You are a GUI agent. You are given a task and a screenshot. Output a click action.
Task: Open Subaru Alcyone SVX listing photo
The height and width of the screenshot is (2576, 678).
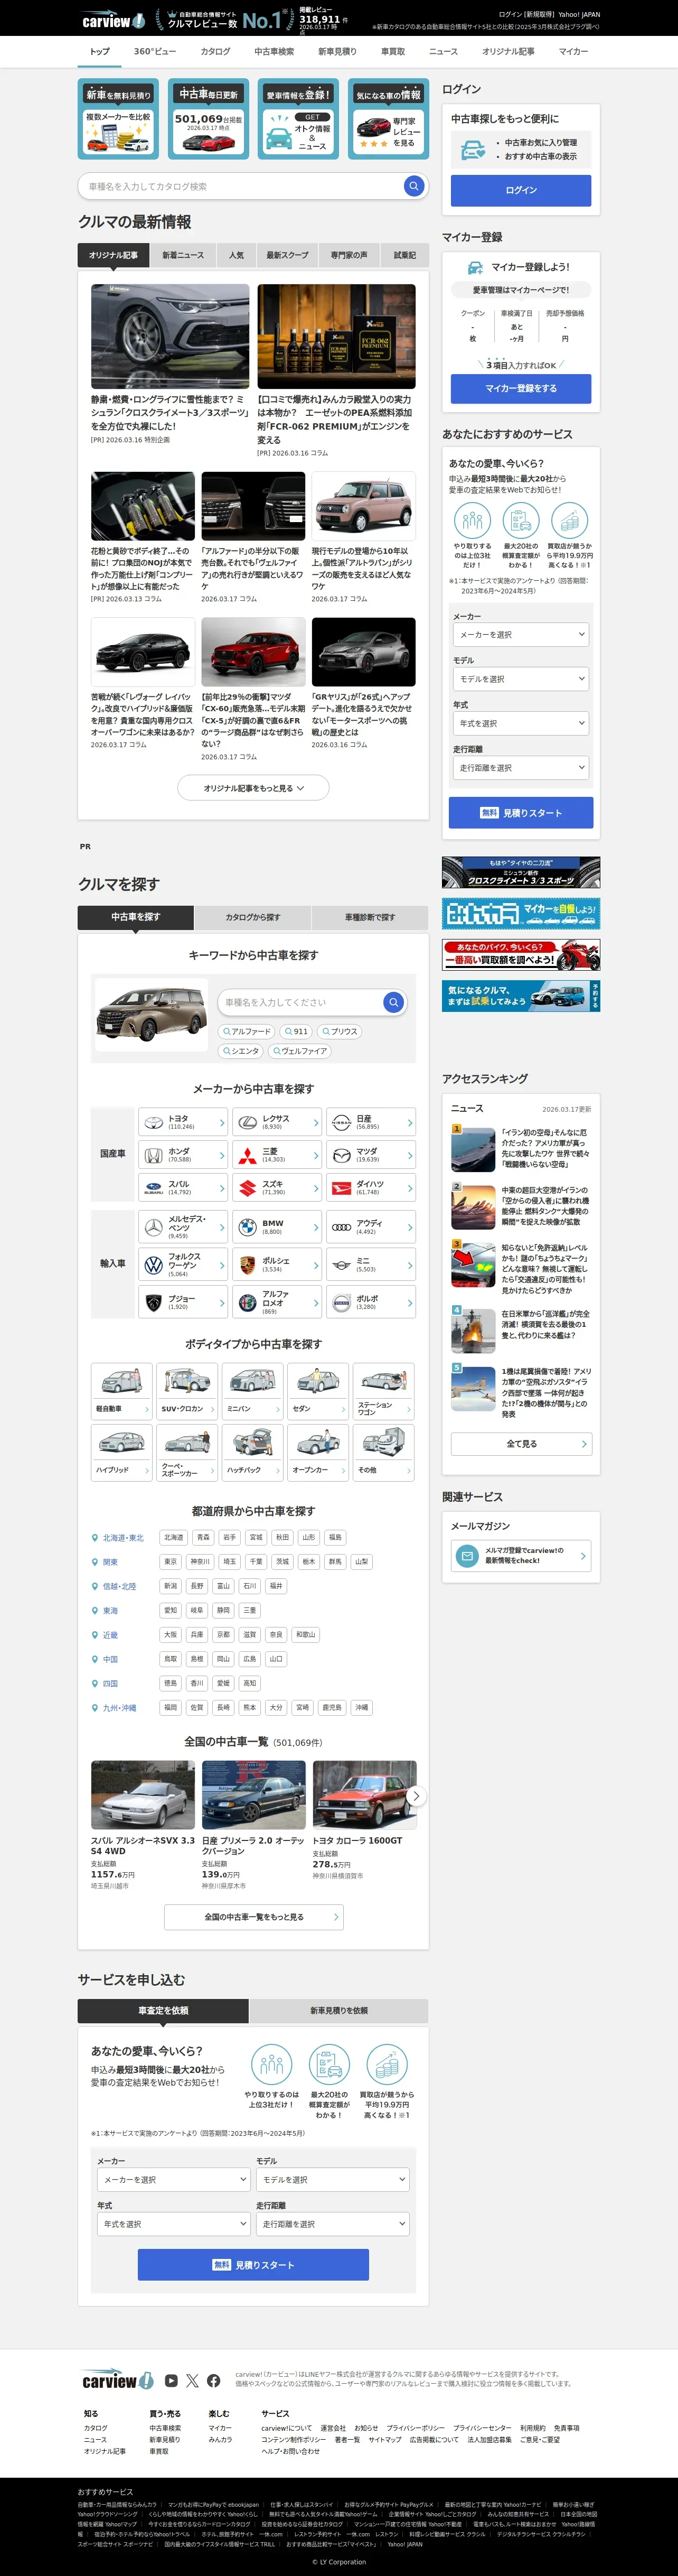point(143,1795)
